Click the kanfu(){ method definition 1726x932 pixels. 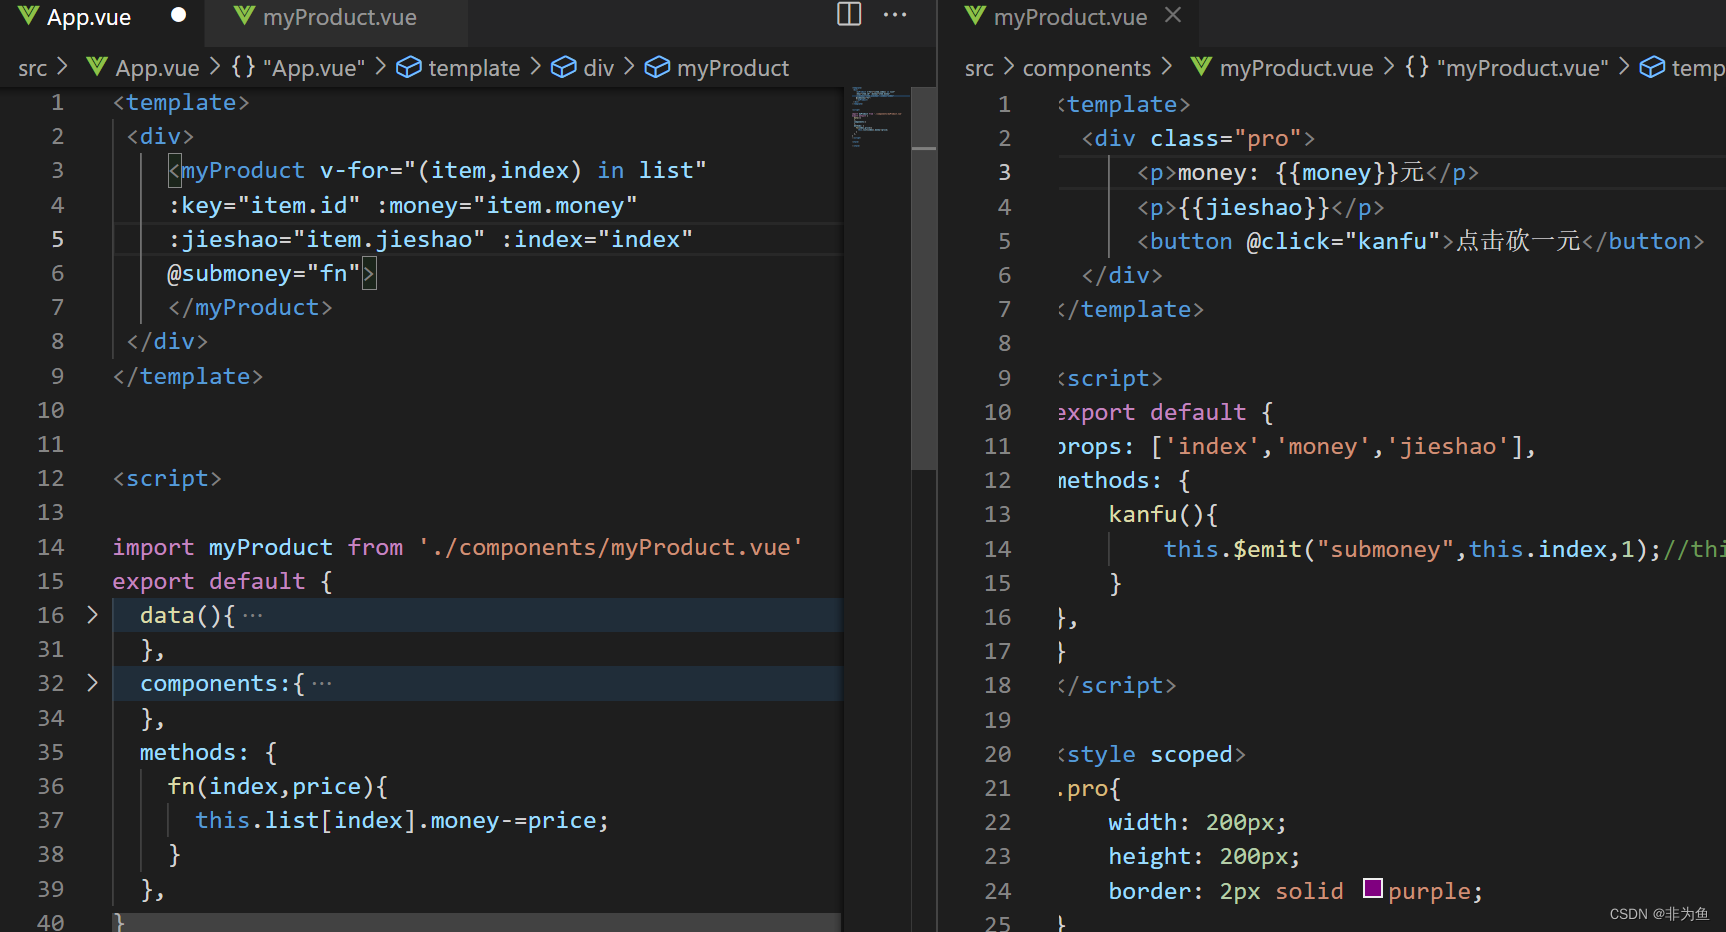pos(1163,514)
